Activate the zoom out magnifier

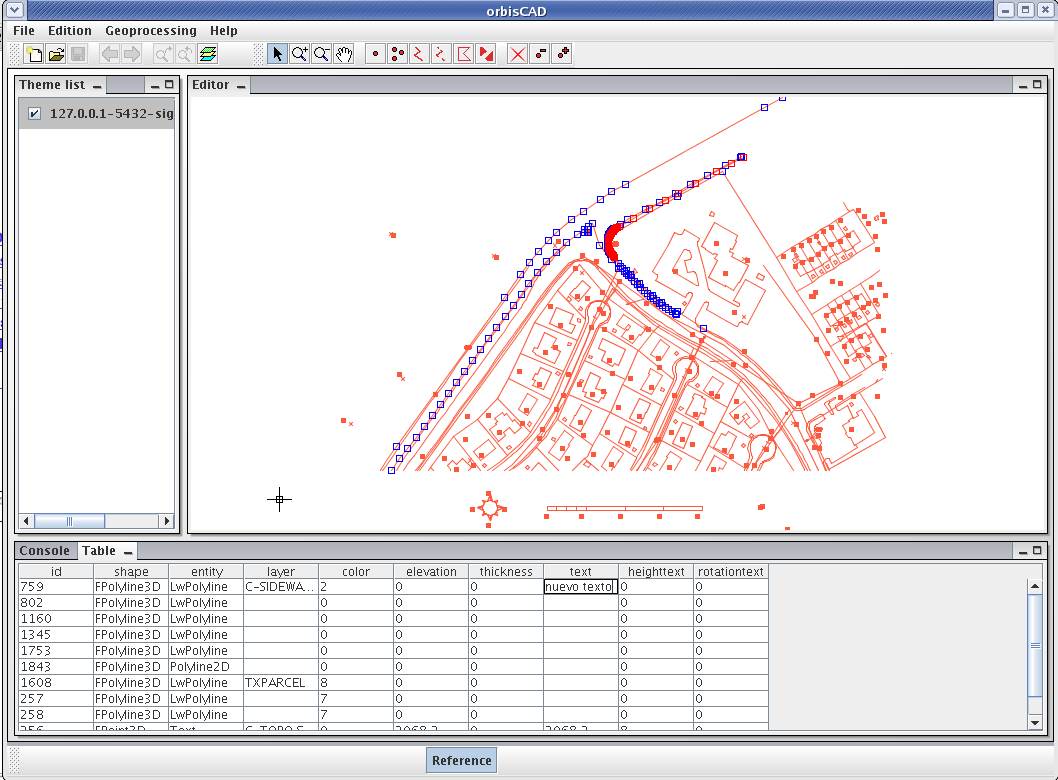(x=321, y=54)
